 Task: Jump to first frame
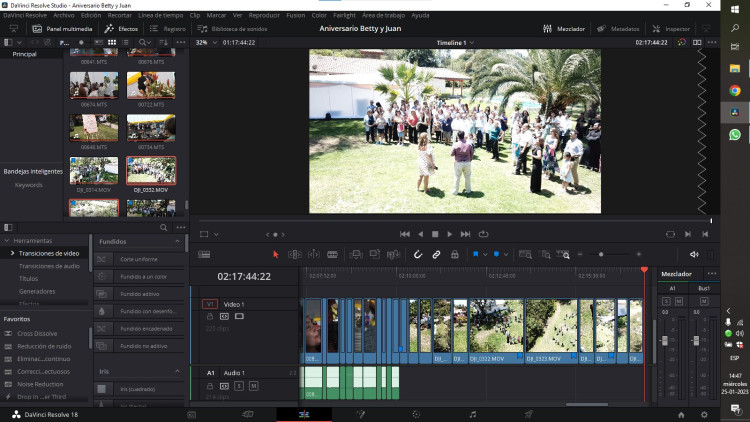pyautogui.click(x=405, y=234)
